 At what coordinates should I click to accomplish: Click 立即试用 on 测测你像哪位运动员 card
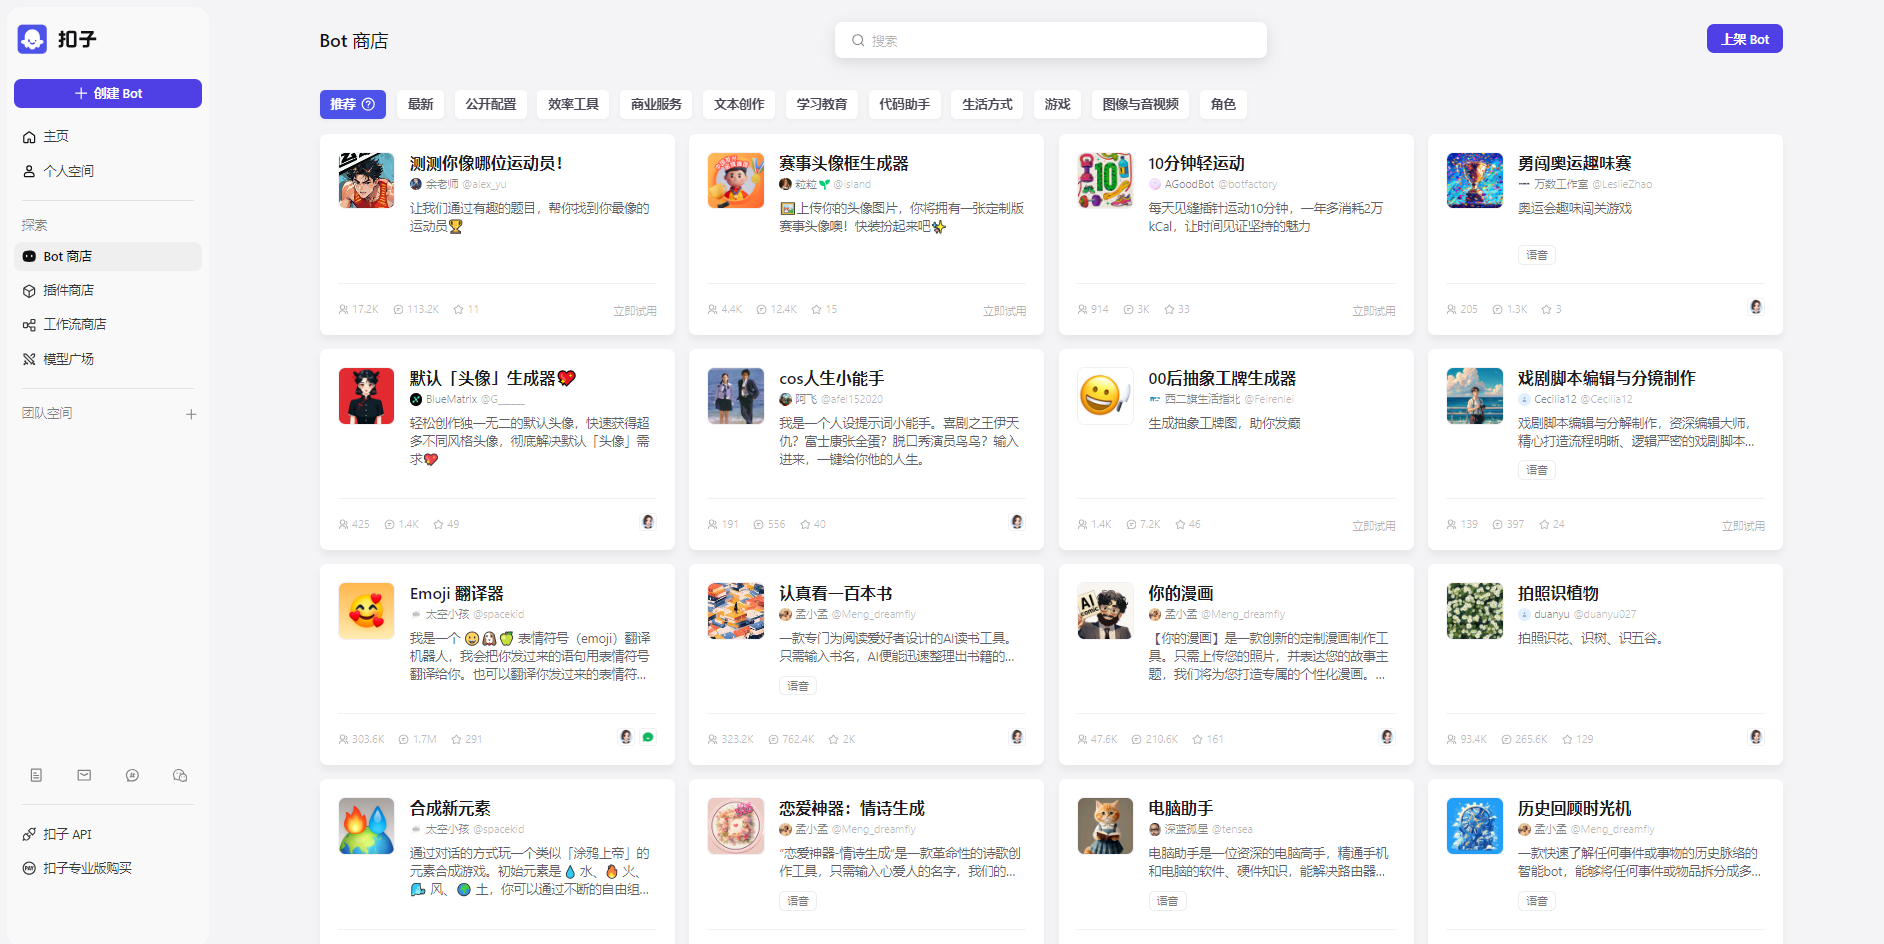(x=635, y=311)
